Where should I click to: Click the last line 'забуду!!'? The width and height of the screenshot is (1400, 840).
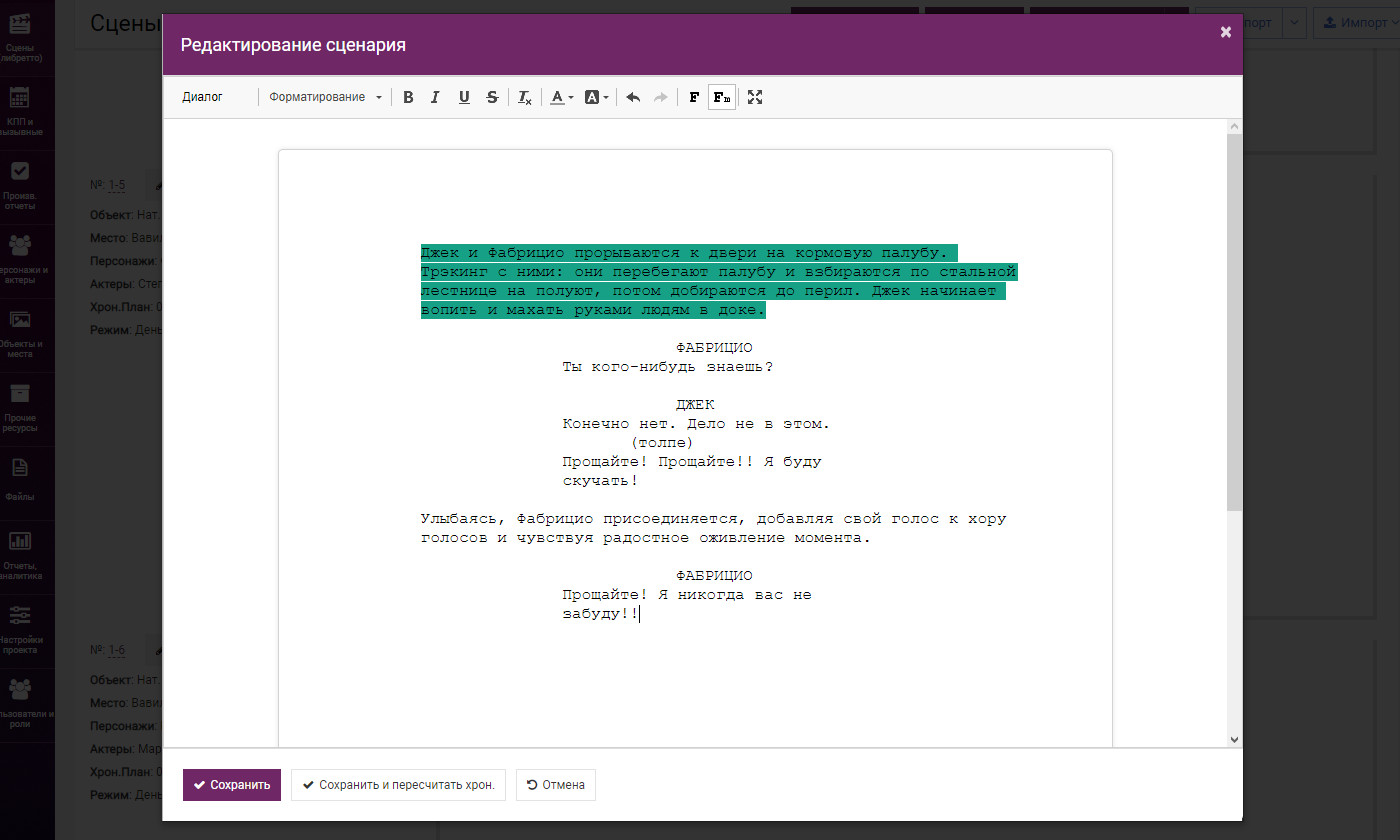pyautogui.click(x=600, y=614)
